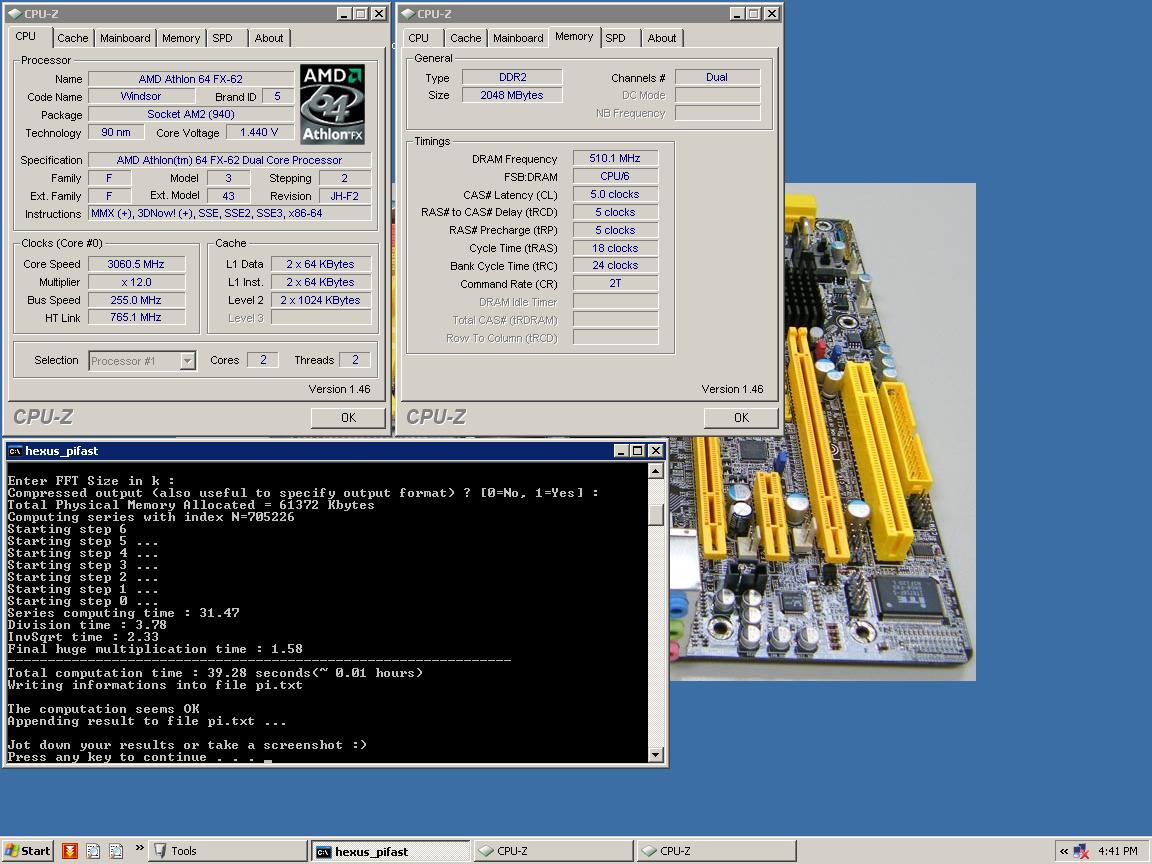The image size is (1152, 864).
Task: Click the left CPU-Z title bar icon
Action: 15,13
